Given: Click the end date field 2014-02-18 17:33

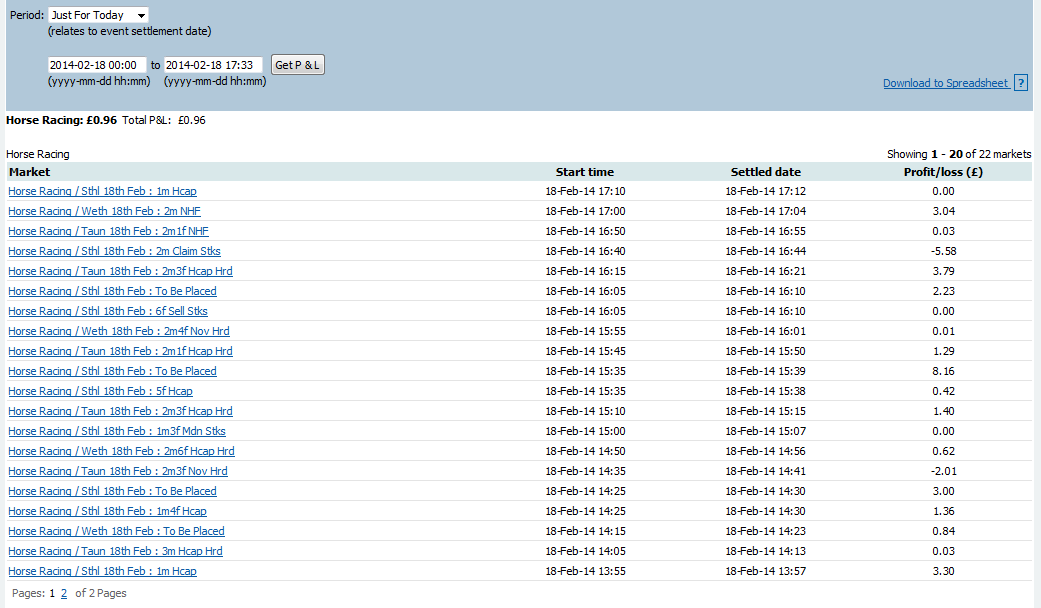Looking at the screenshot, I should 213,65.
